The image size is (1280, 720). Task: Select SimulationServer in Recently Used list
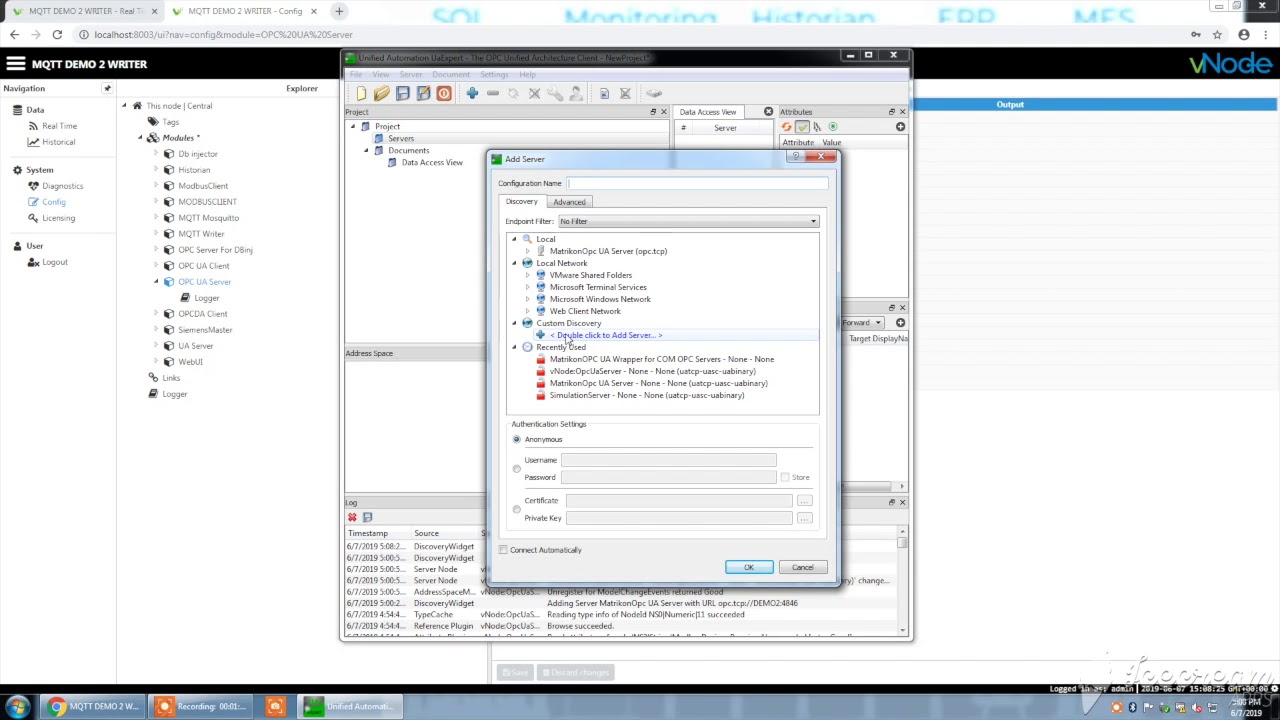[646, 395]
